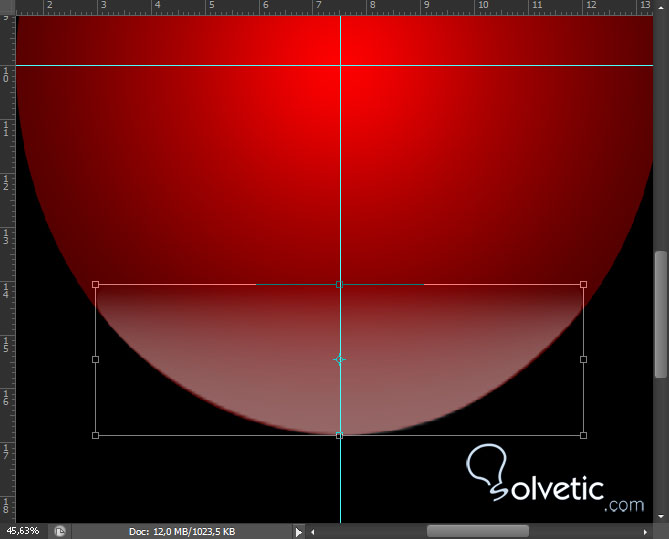This screenshot has height=539, width=669.
Task: Click the transform box bottom-right corner handle
Action: tap(583, 435)
